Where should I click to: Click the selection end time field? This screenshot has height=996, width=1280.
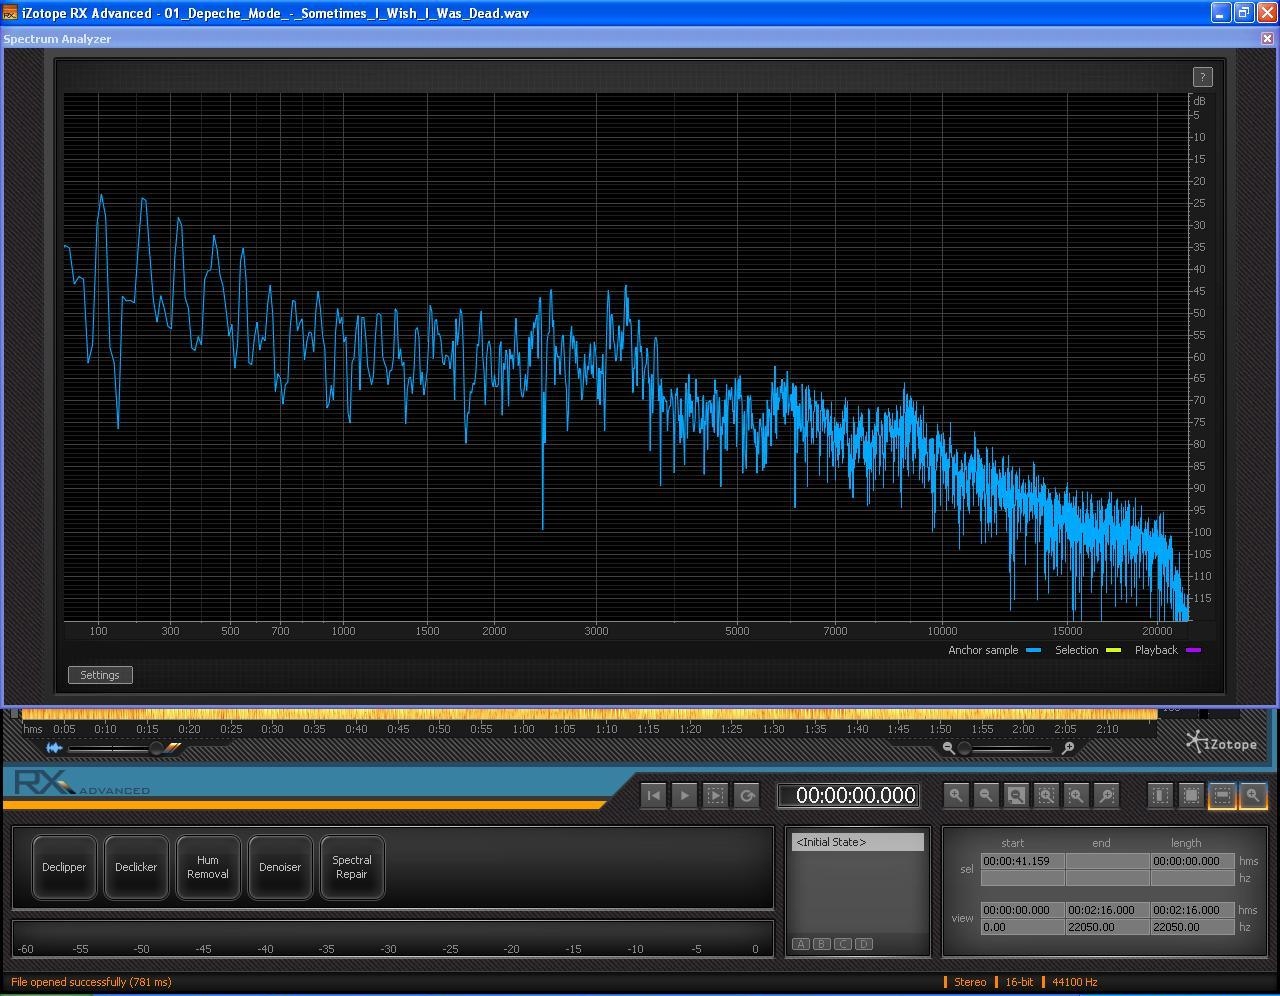[x=1107, y=861]
